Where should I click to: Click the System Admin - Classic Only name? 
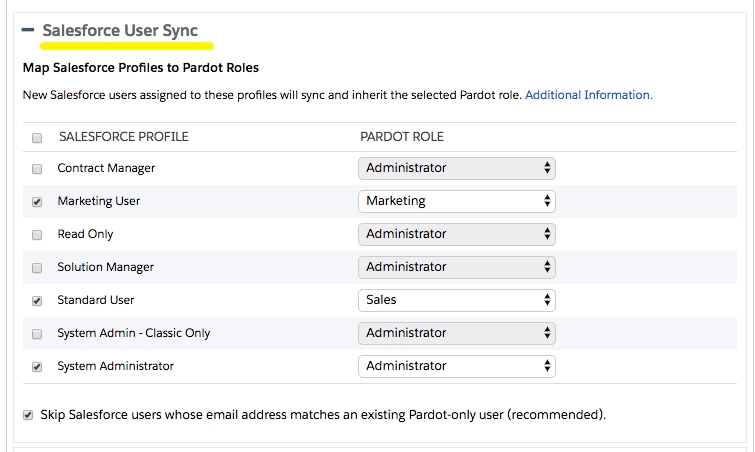(x=134, y=333)
